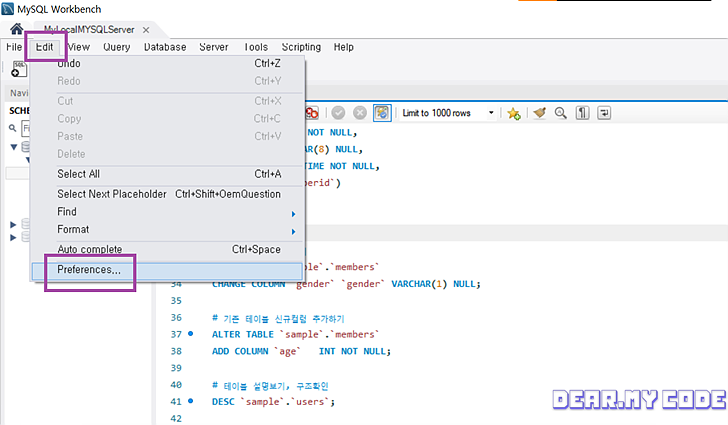728x425 pixels.
Task: Open find panel magnifier icon
Action: (561, 113)
